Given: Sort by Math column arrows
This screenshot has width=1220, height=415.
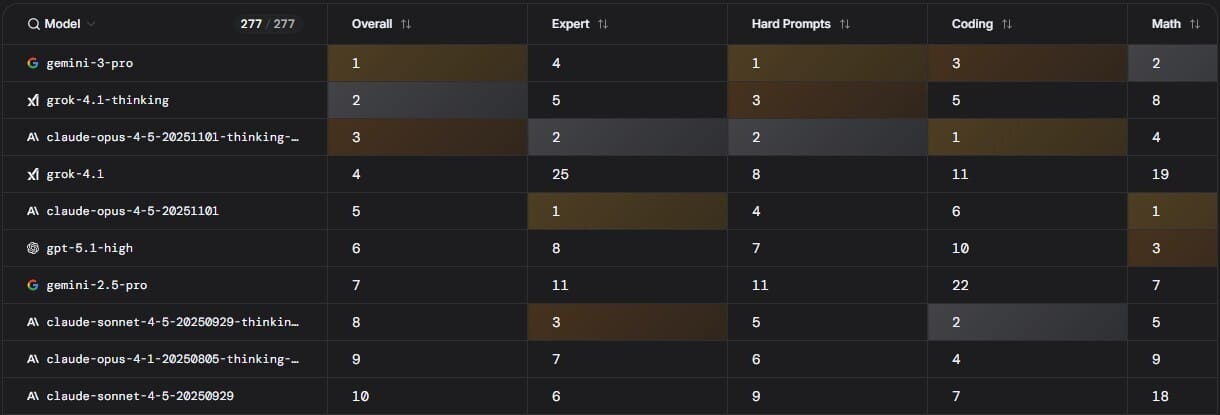Looking at the screenshot, I should pos(1194,24).
